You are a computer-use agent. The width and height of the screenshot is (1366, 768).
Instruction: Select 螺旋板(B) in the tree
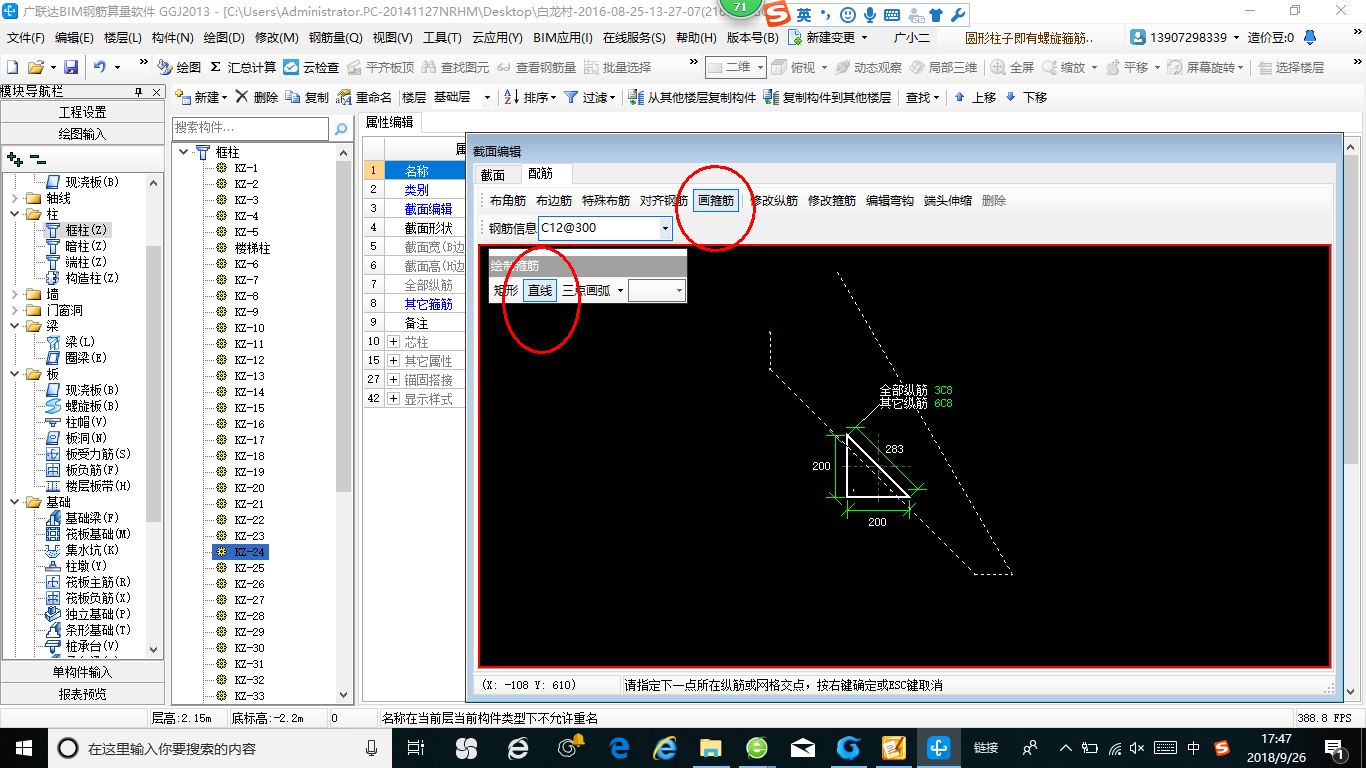click(84, 406)
